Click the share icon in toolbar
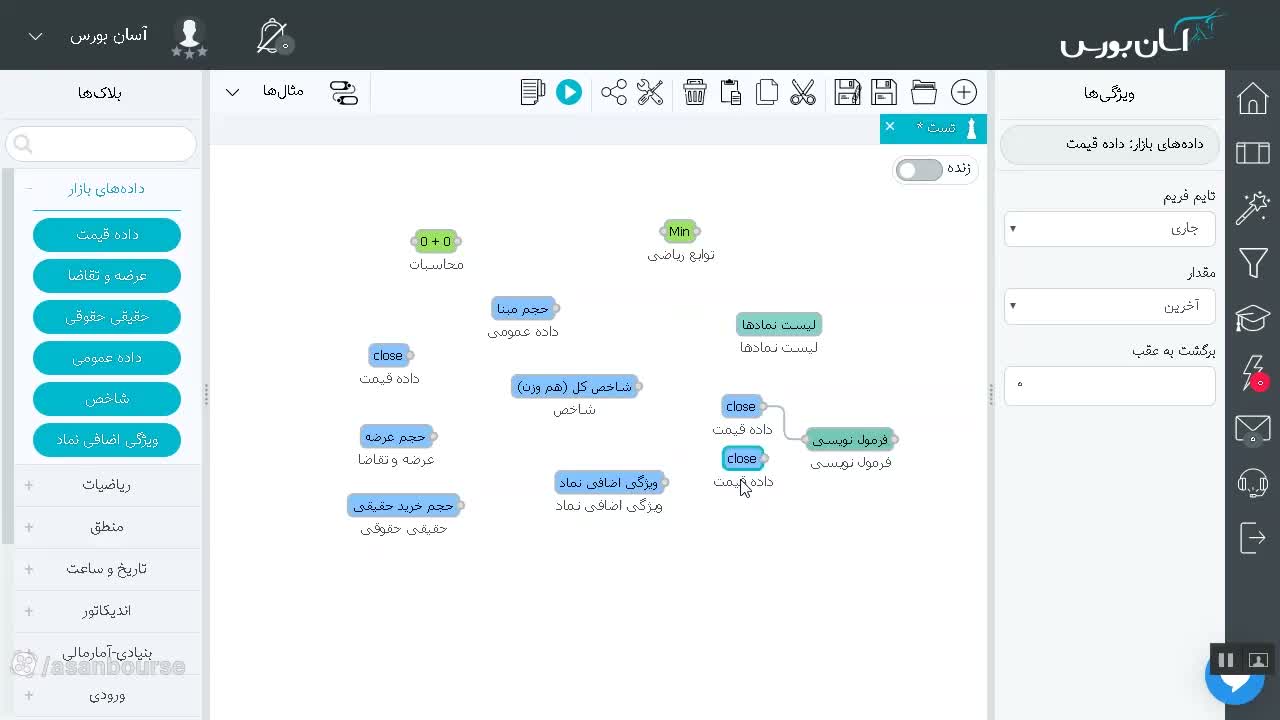1280x720 pixels. click(614, 92)
